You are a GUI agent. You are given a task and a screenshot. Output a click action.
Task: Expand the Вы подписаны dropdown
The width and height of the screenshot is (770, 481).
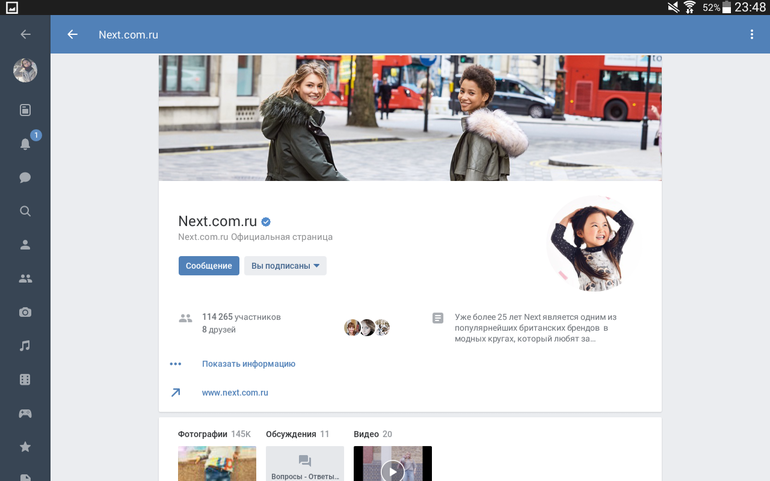pyautogui.click(x=285, y=266)
